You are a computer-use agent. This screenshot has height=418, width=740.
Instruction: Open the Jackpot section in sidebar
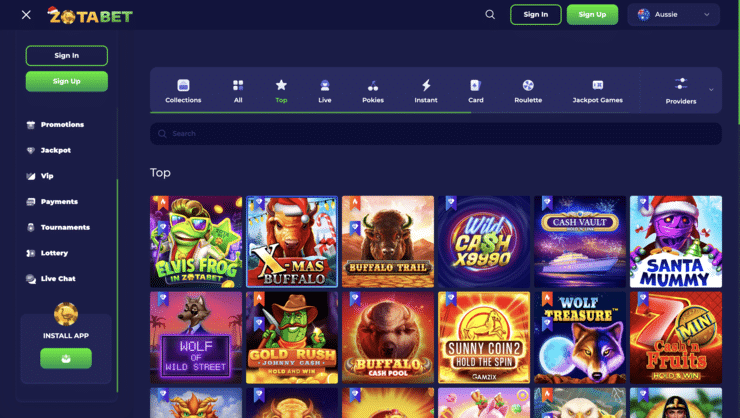pos(55,150)
